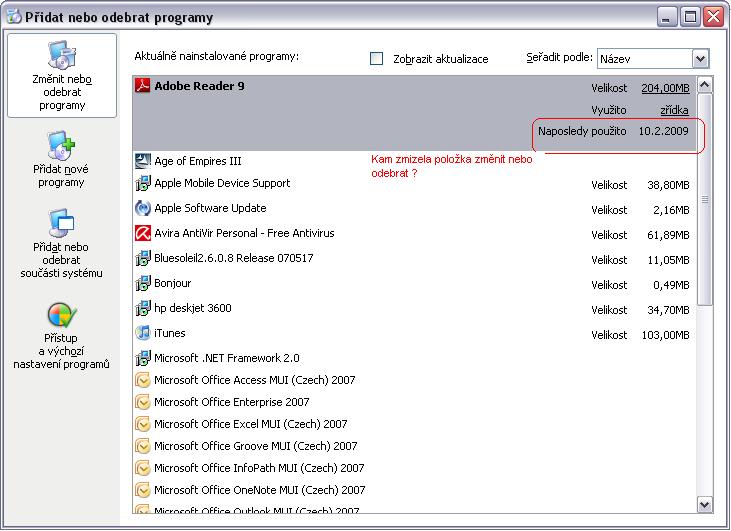Select Apple Mobile Device Support entry
Screen dimensions: 731x531
point(222,183)
